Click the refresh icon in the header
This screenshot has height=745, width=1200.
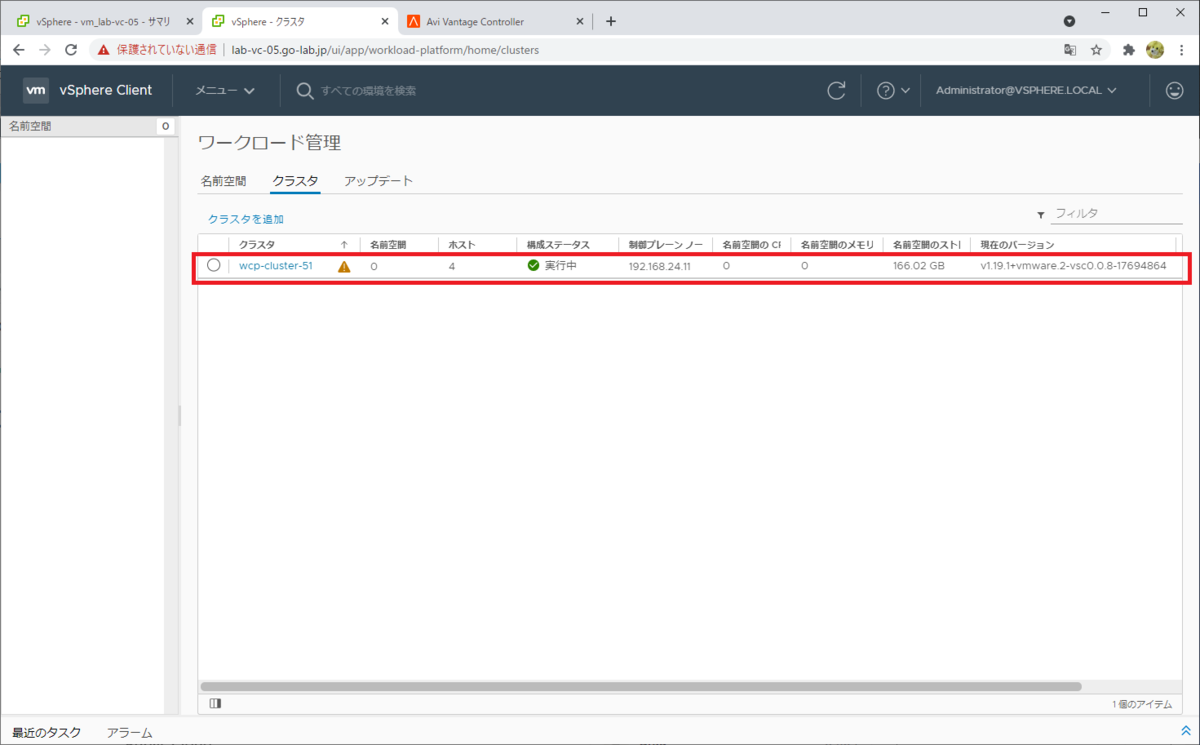click(x=837, y=89)
